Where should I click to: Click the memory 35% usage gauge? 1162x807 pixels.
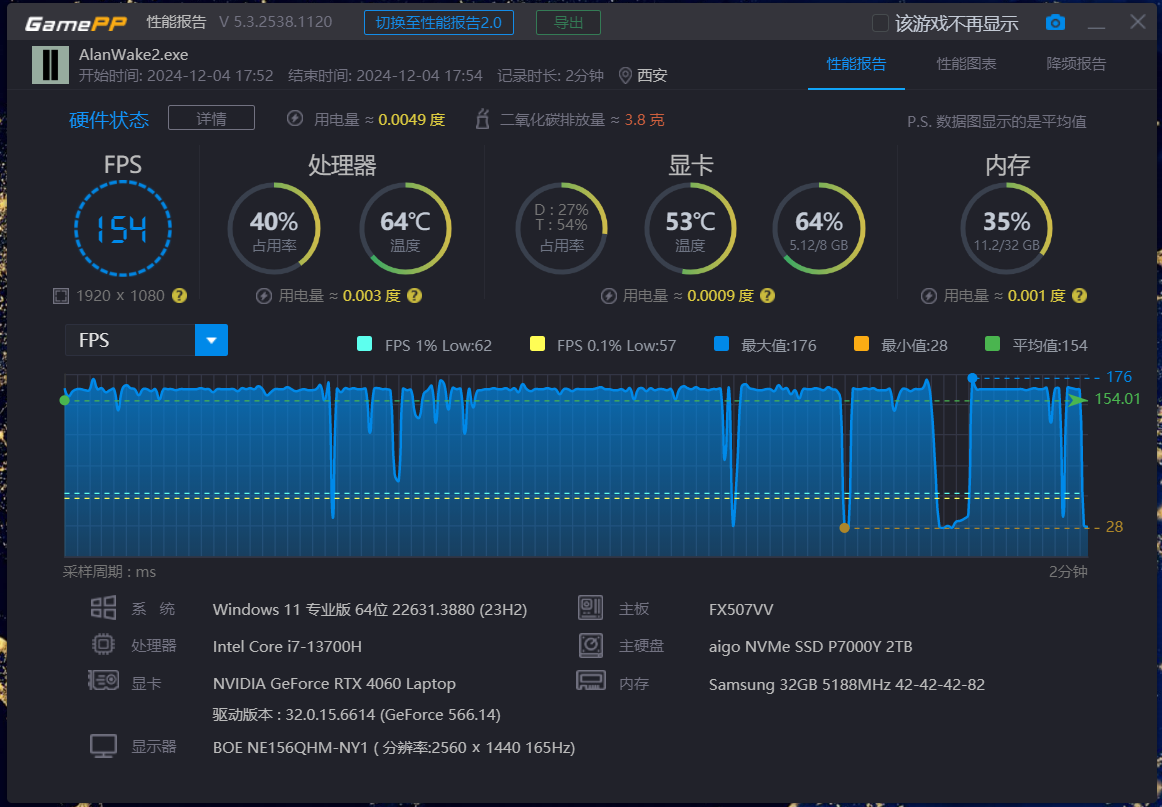1006,228
